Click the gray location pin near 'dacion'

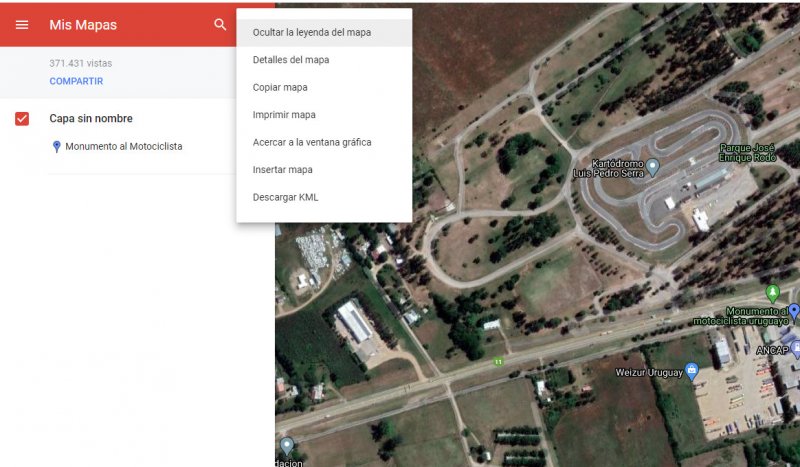point(287,446)
